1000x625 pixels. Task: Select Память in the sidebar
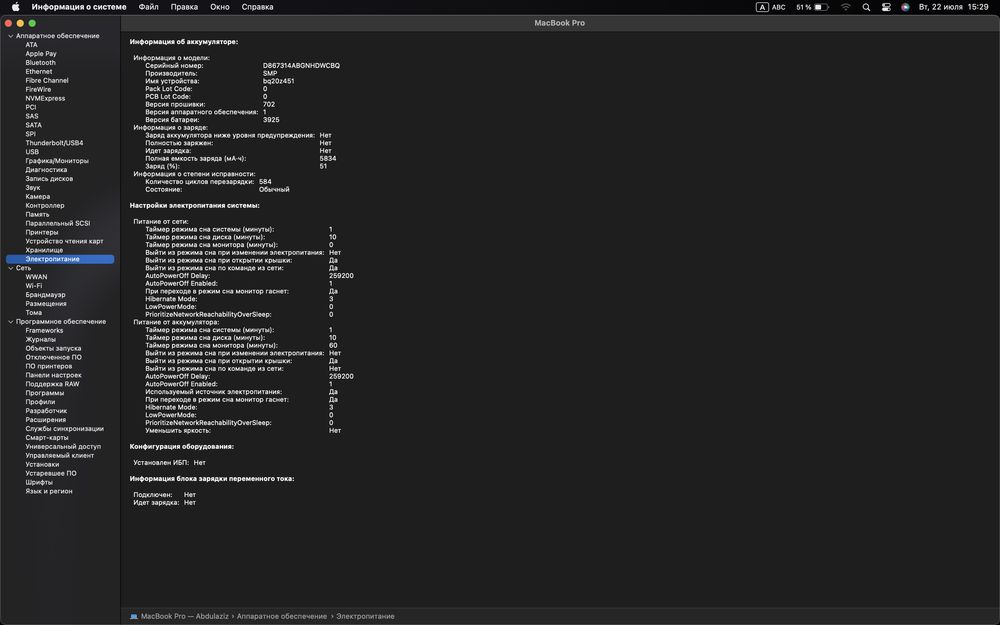tap(37, 214)
